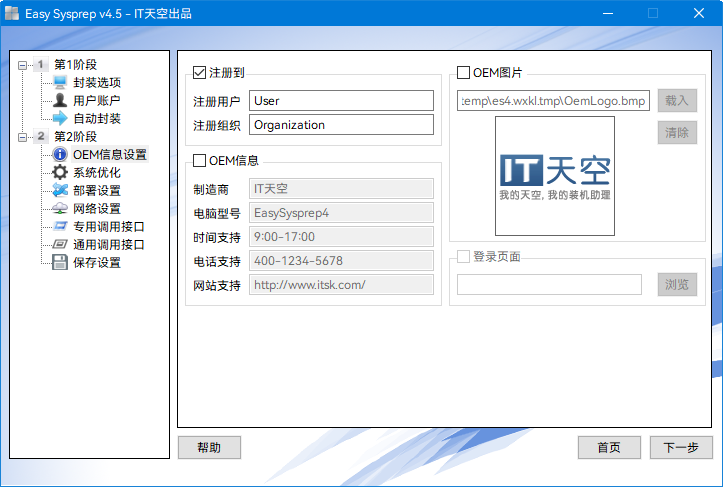Go to next step with 下一步
The image size is (723, 487).
[x=681, y=447]
